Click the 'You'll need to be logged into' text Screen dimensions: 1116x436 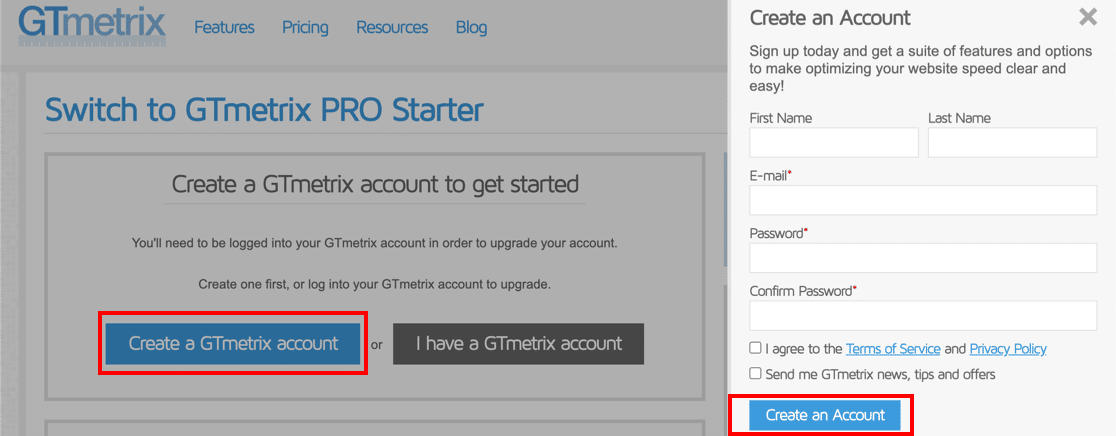(375, 243)
